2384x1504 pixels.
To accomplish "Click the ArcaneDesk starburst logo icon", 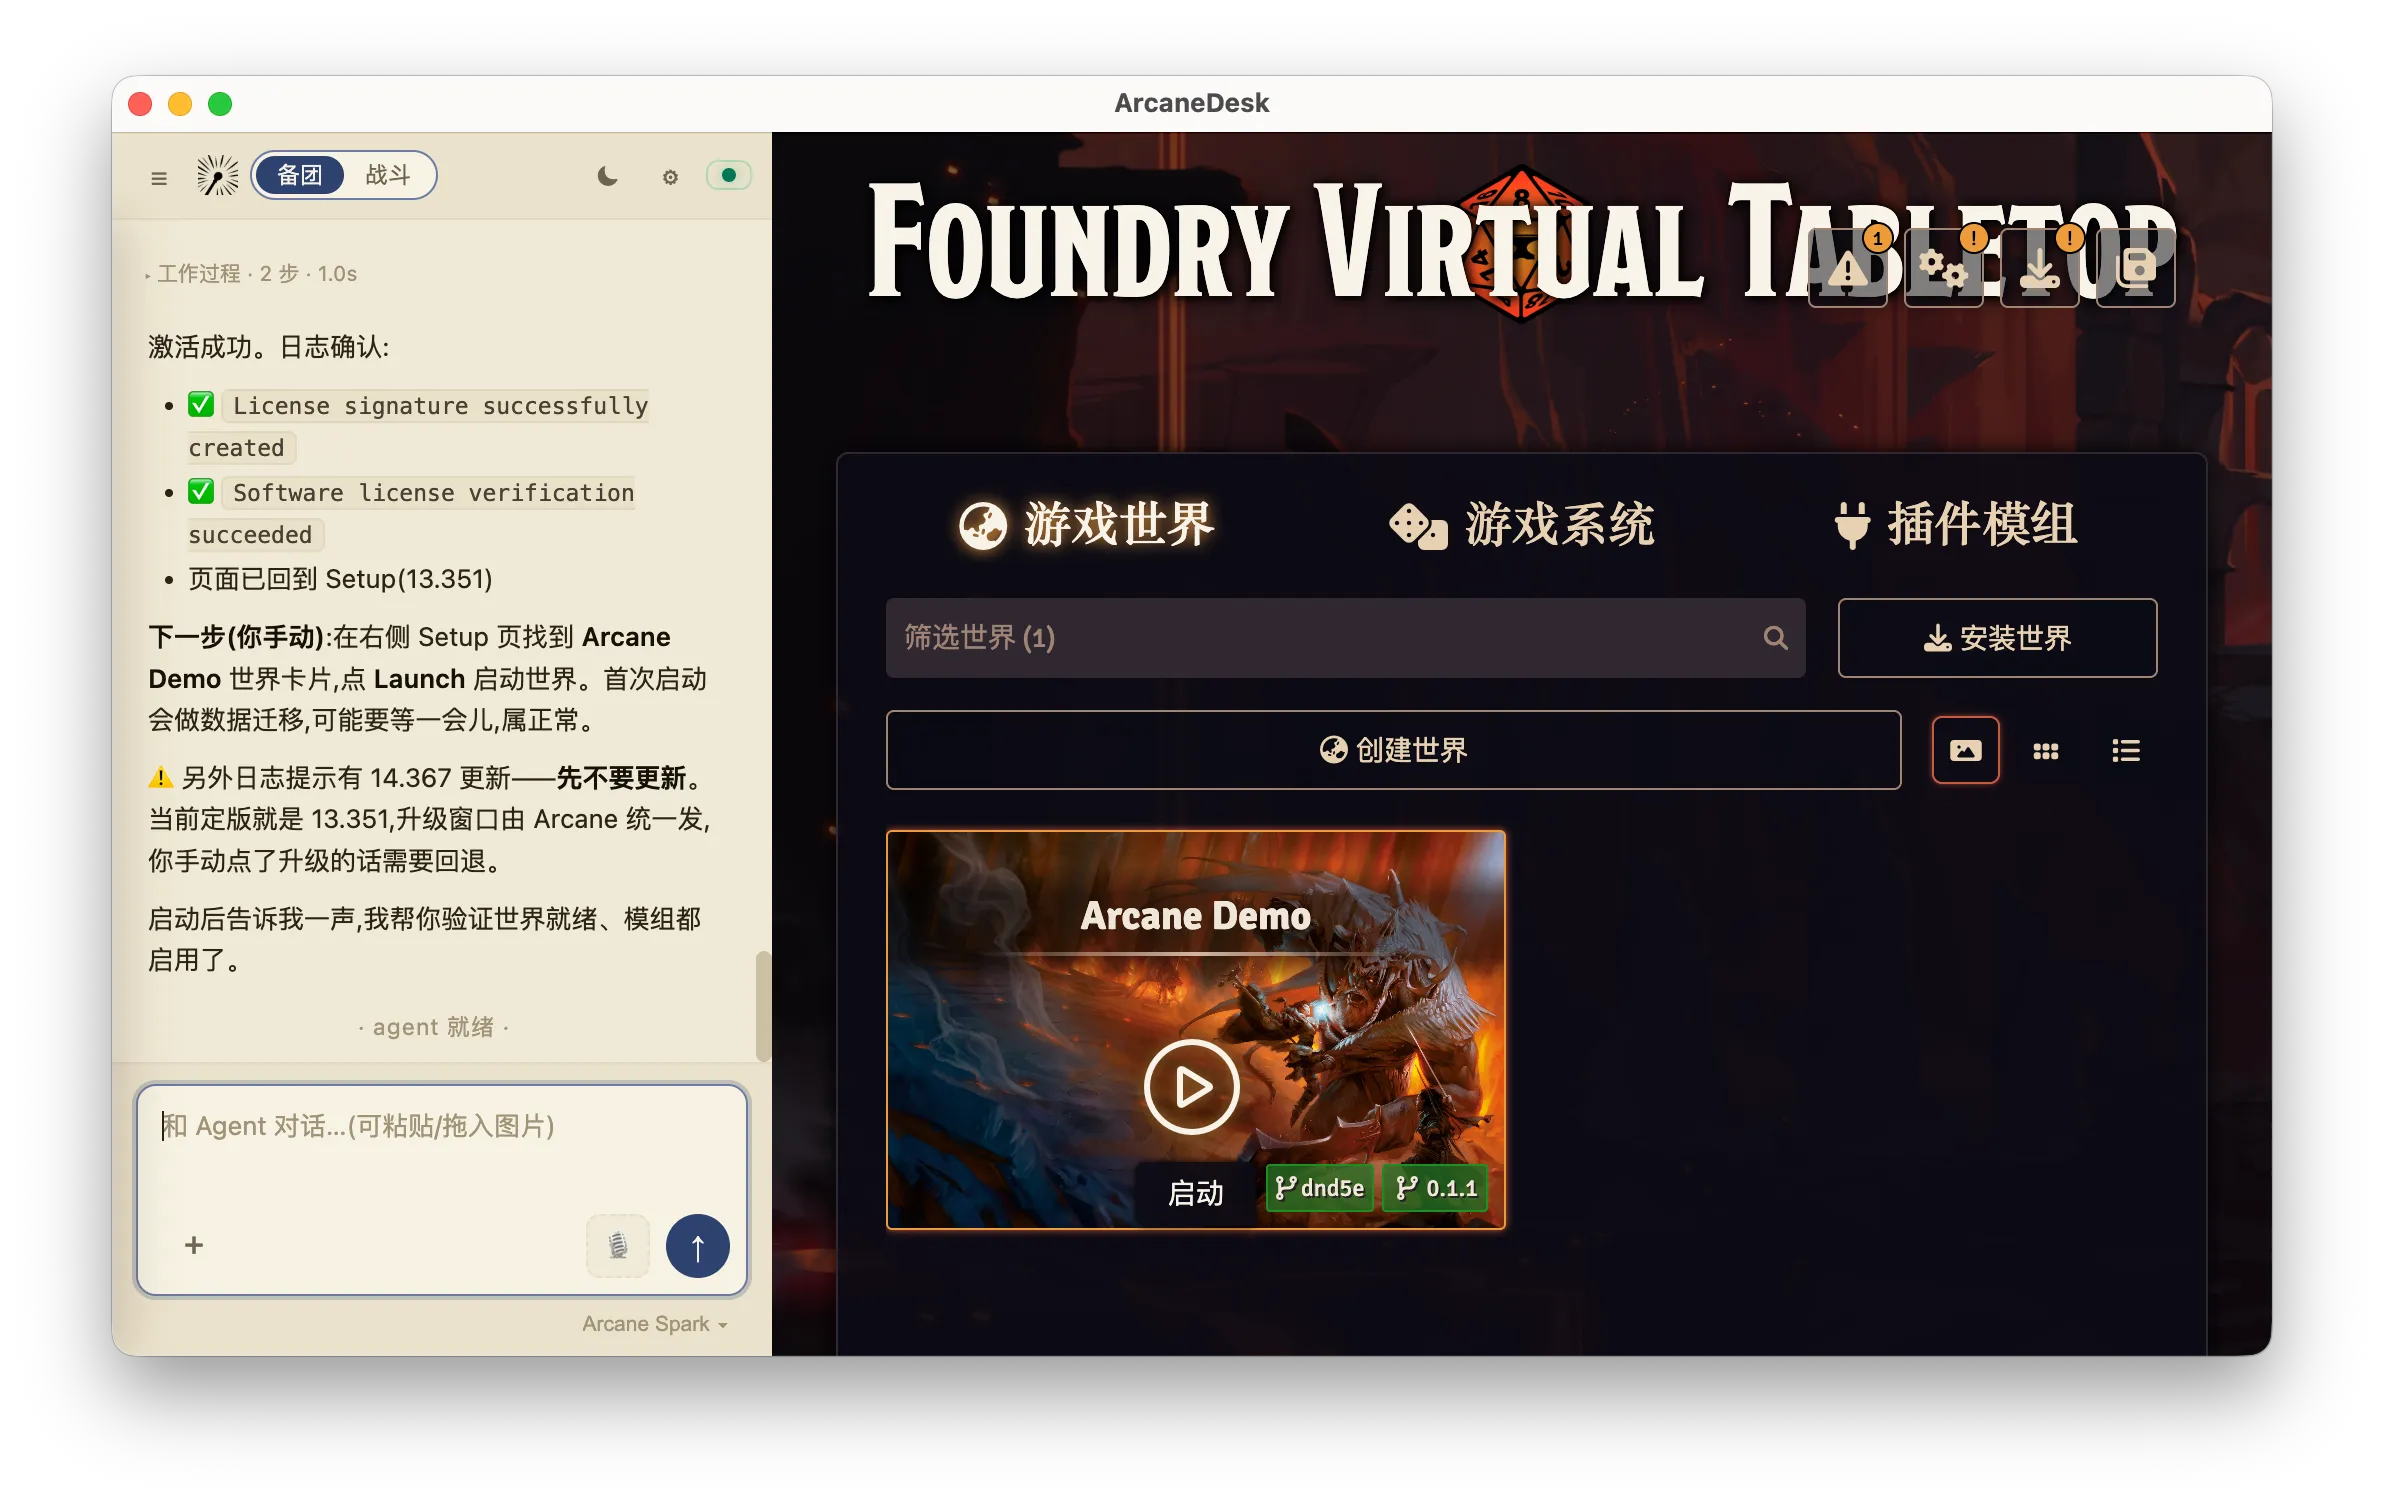I will coord(217,176).
